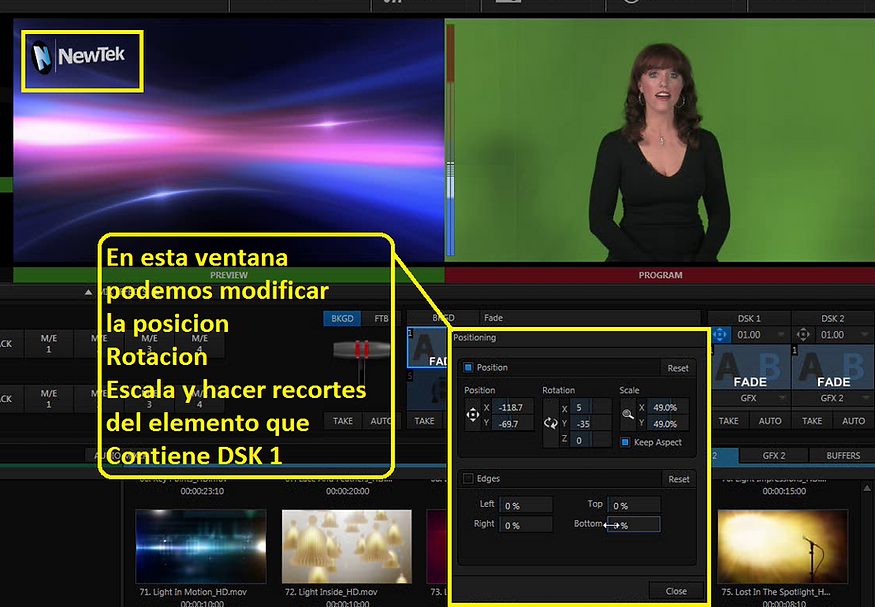Click the Edges Top percentage field
The image size is (875, 607).
pyautogui.click(x=633, y=505)
